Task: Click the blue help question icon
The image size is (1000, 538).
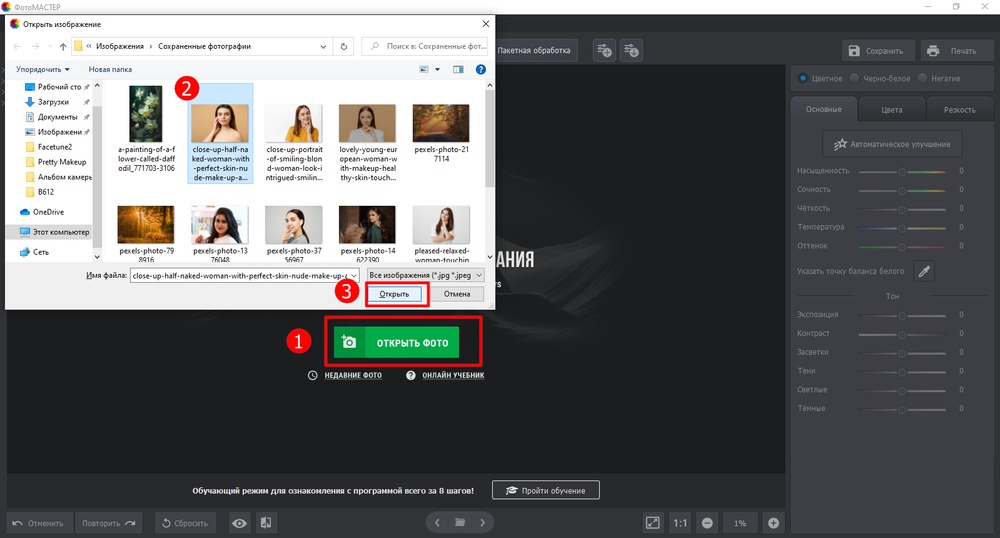Action: 481,69
